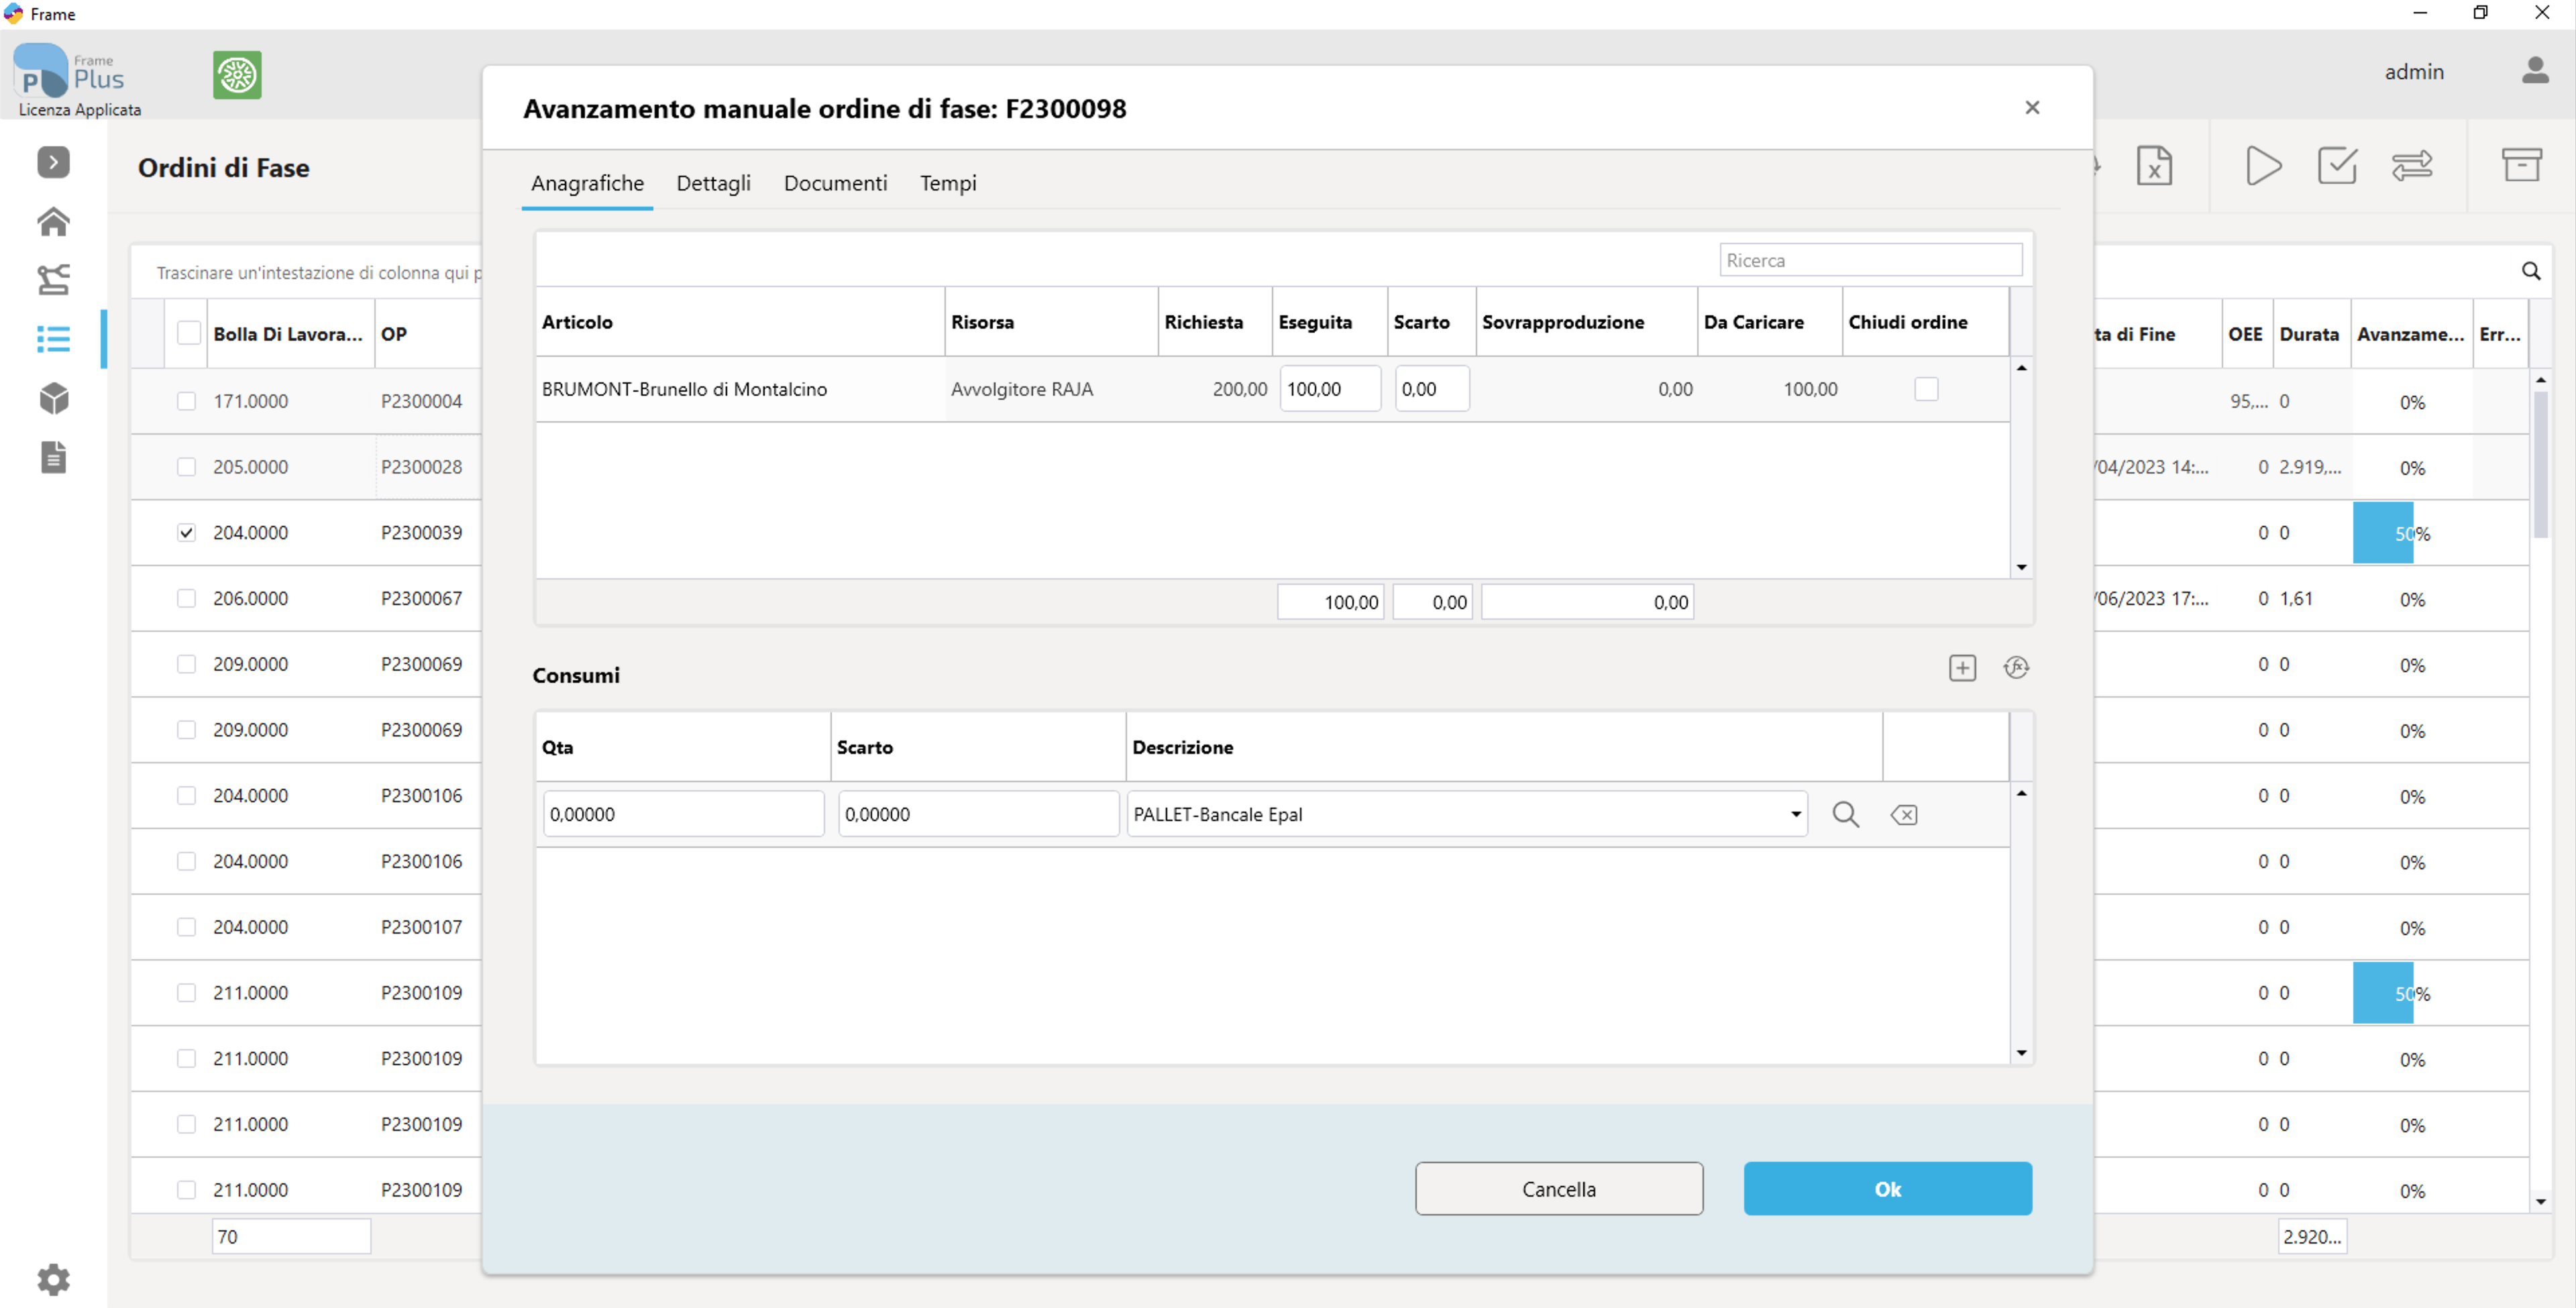Click the Cancella button
This screenshot has width=2576, height=1308.
[1559, 1189]
